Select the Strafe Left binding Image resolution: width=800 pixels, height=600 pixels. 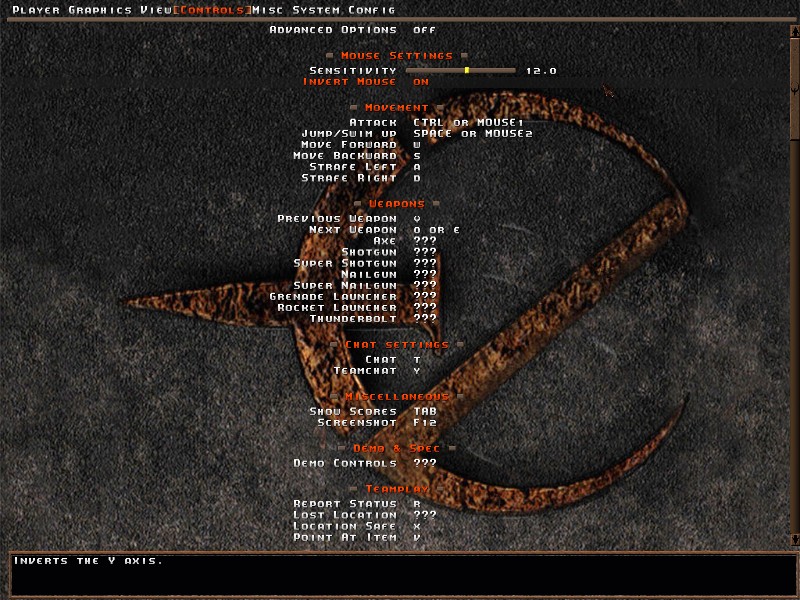coord(365,167)
